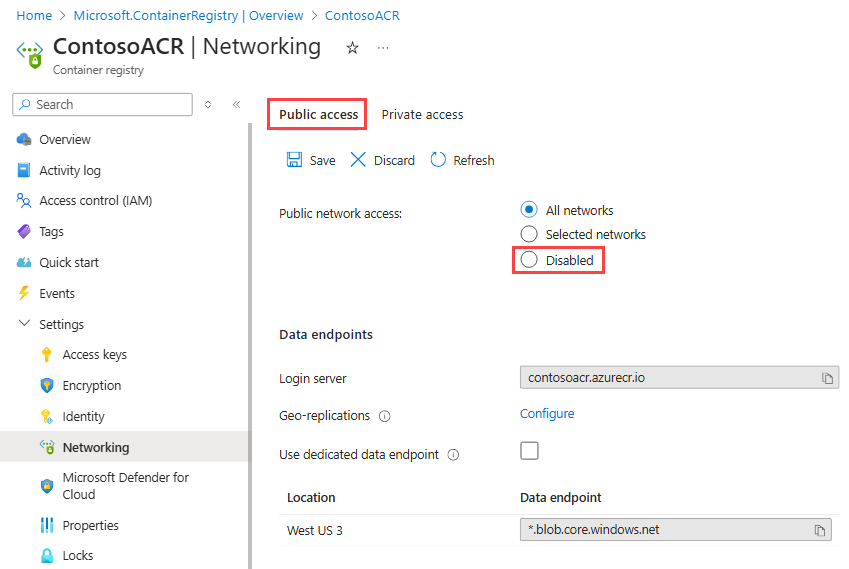
Task: Copy the login server address
Action: 827,378
